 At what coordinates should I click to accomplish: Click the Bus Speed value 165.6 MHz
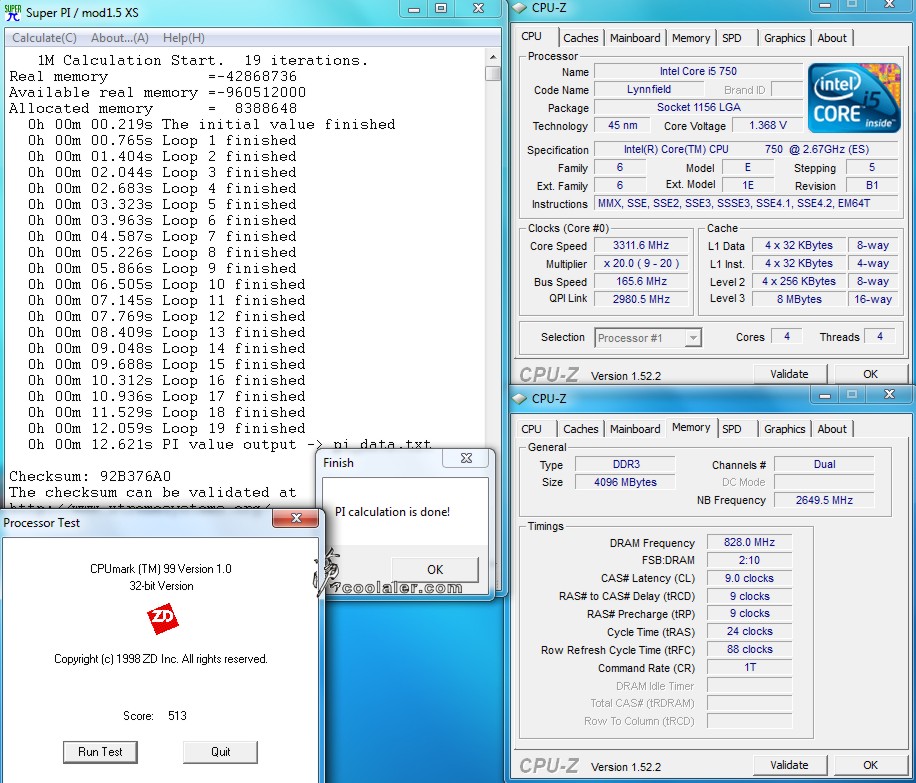coord(641,281)
